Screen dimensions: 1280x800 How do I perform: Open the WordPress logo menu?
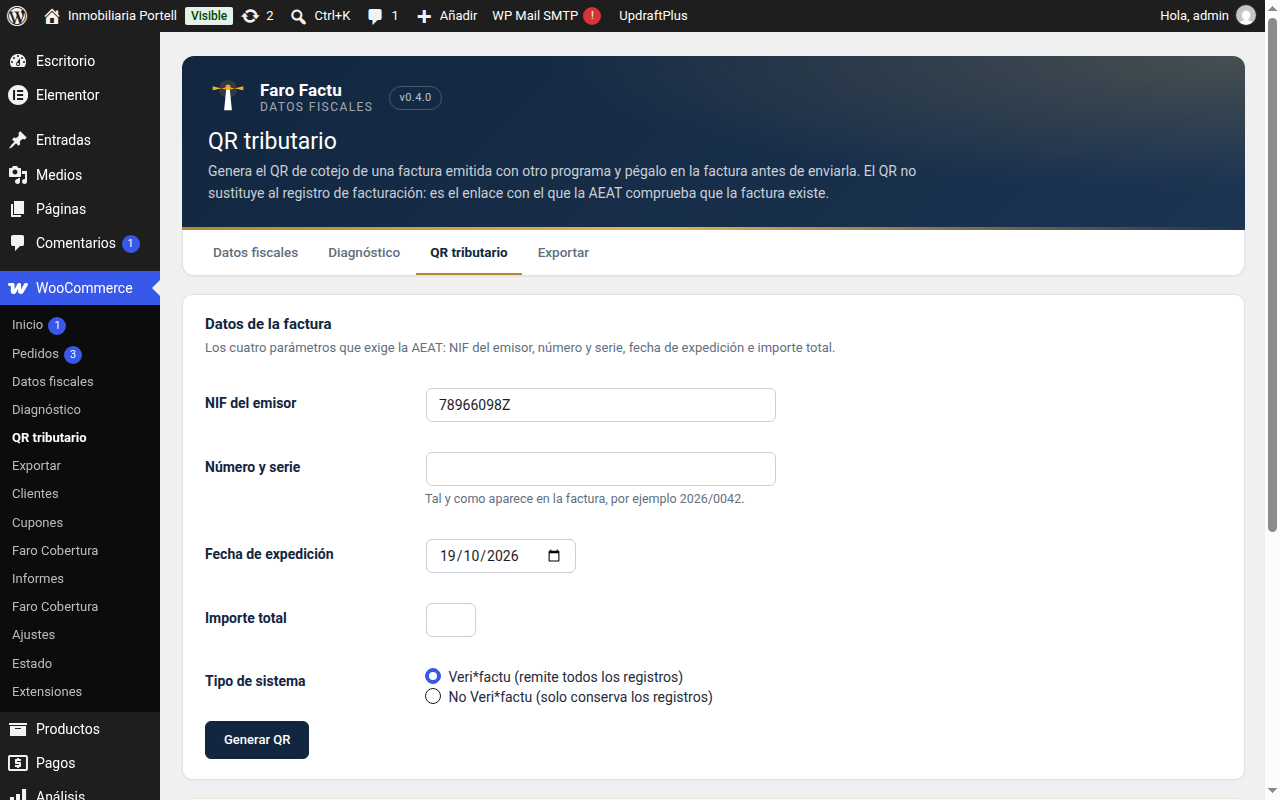(17, 16)
